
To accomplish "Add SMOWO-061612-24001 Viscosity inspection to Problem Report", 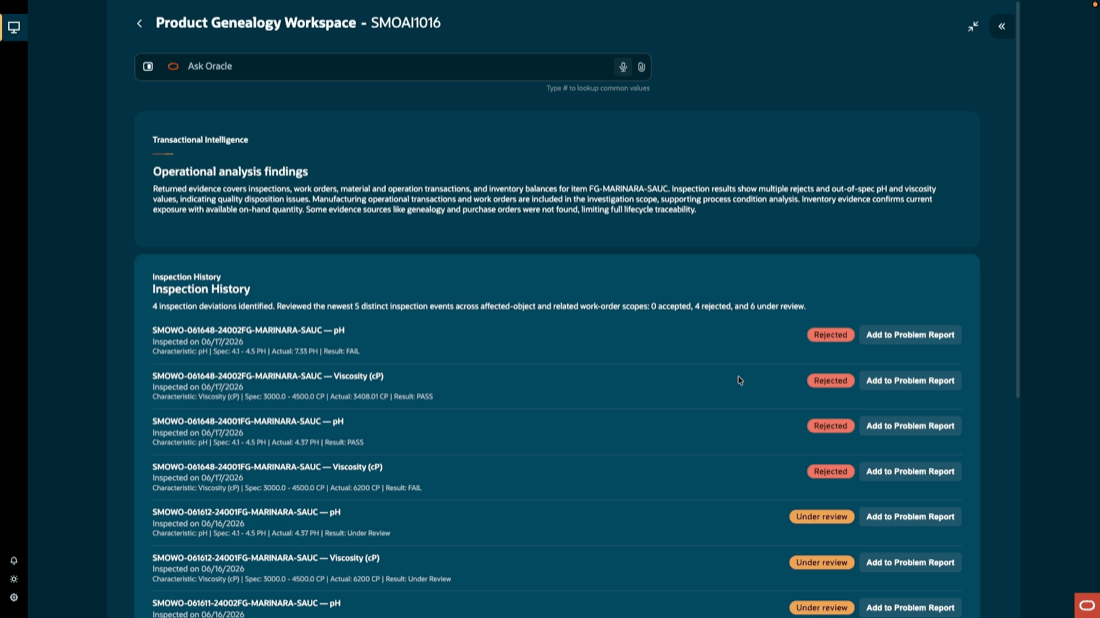I will pyautogui.click(x=910, y=563).
